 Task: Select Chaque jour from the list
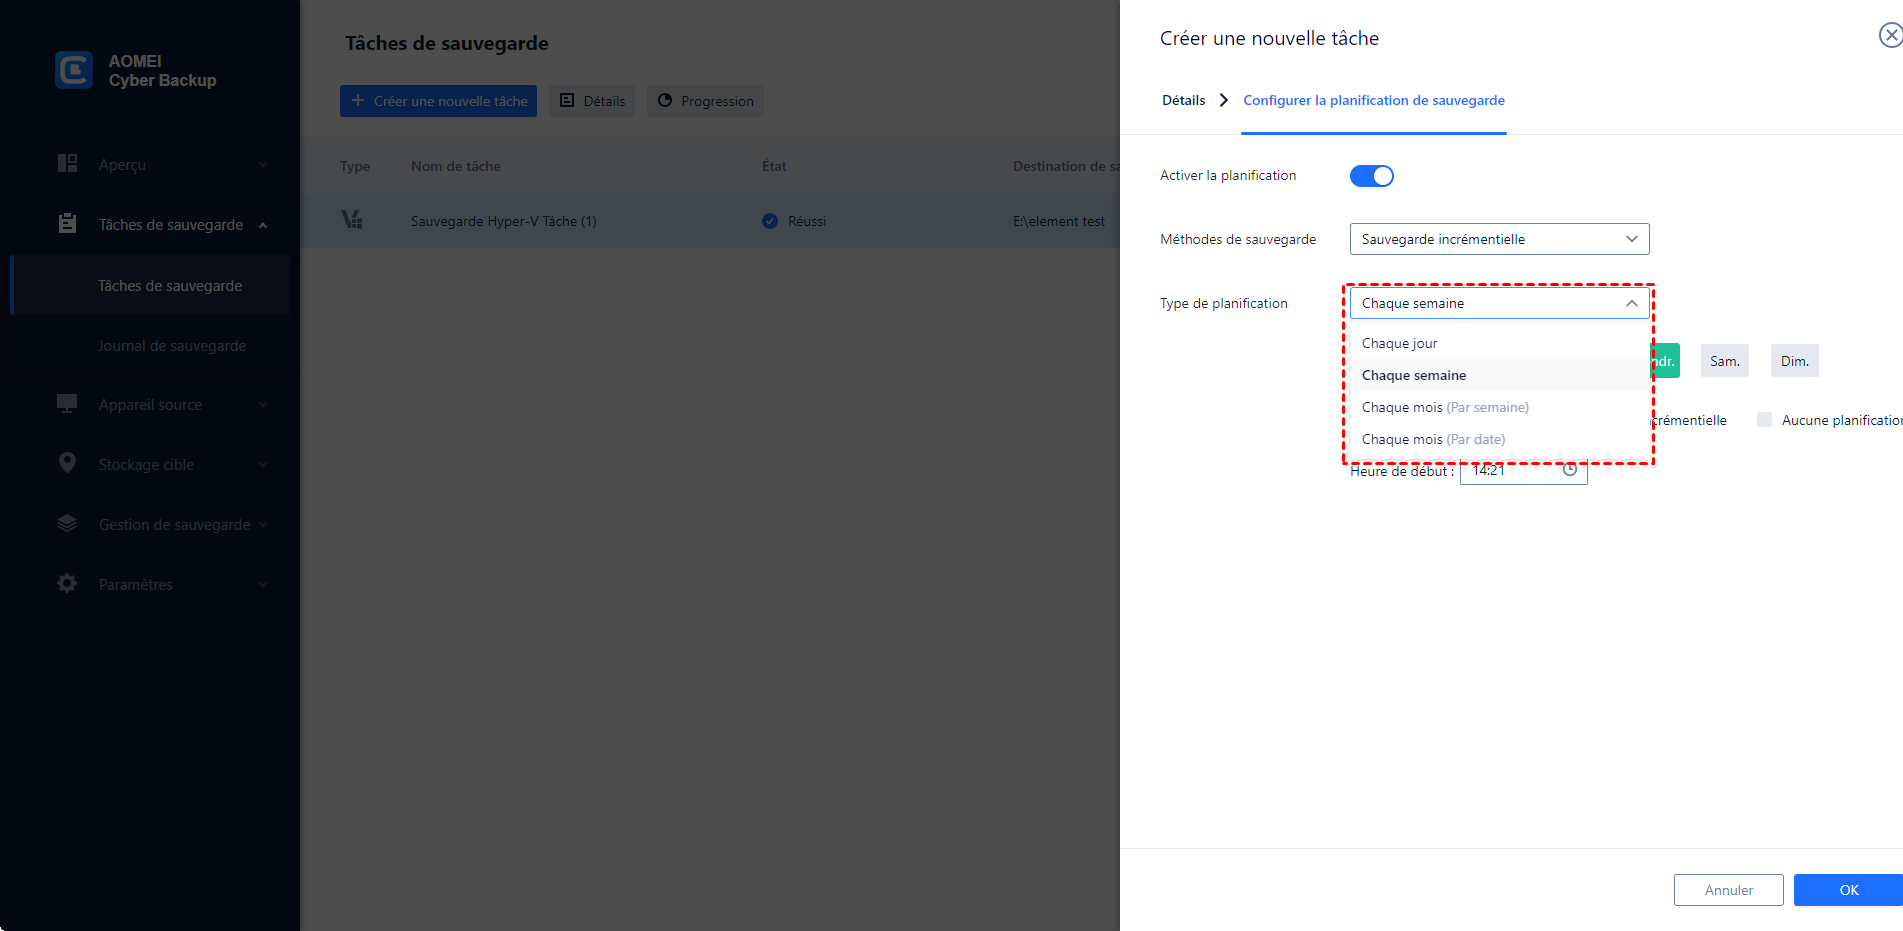point(1499,343)
